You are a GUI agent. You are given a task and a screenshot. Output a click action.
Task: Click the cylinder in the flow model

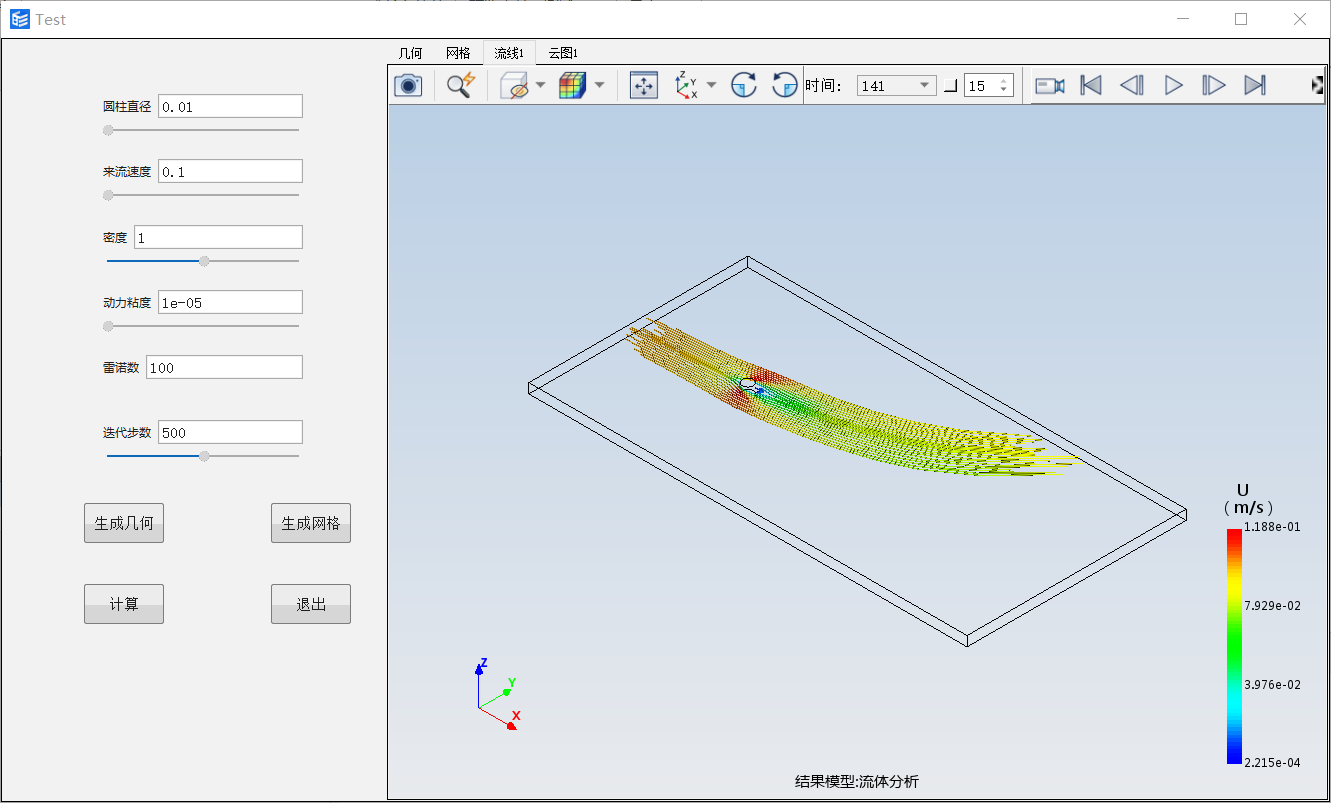click(x=747, y=384)
